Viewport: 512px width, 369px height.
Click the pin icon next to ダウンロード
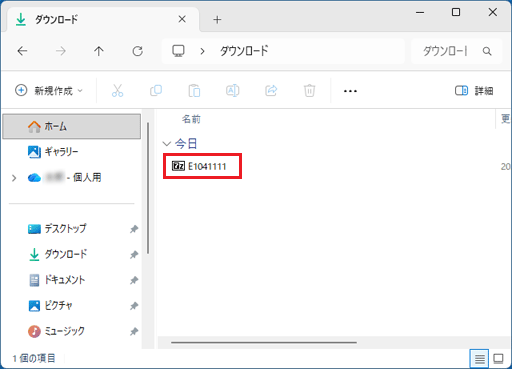pos(134,255)
